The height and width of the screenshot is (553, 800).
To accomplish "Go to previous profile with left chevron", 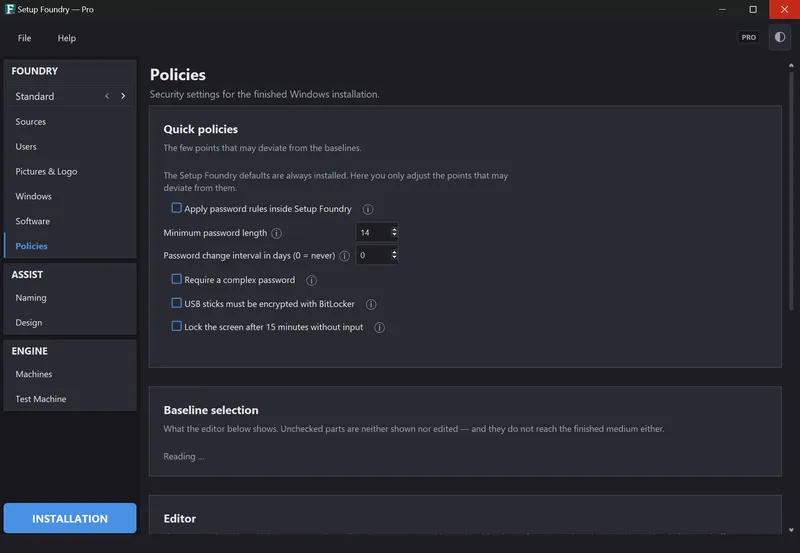I will (x=107, y=96).
